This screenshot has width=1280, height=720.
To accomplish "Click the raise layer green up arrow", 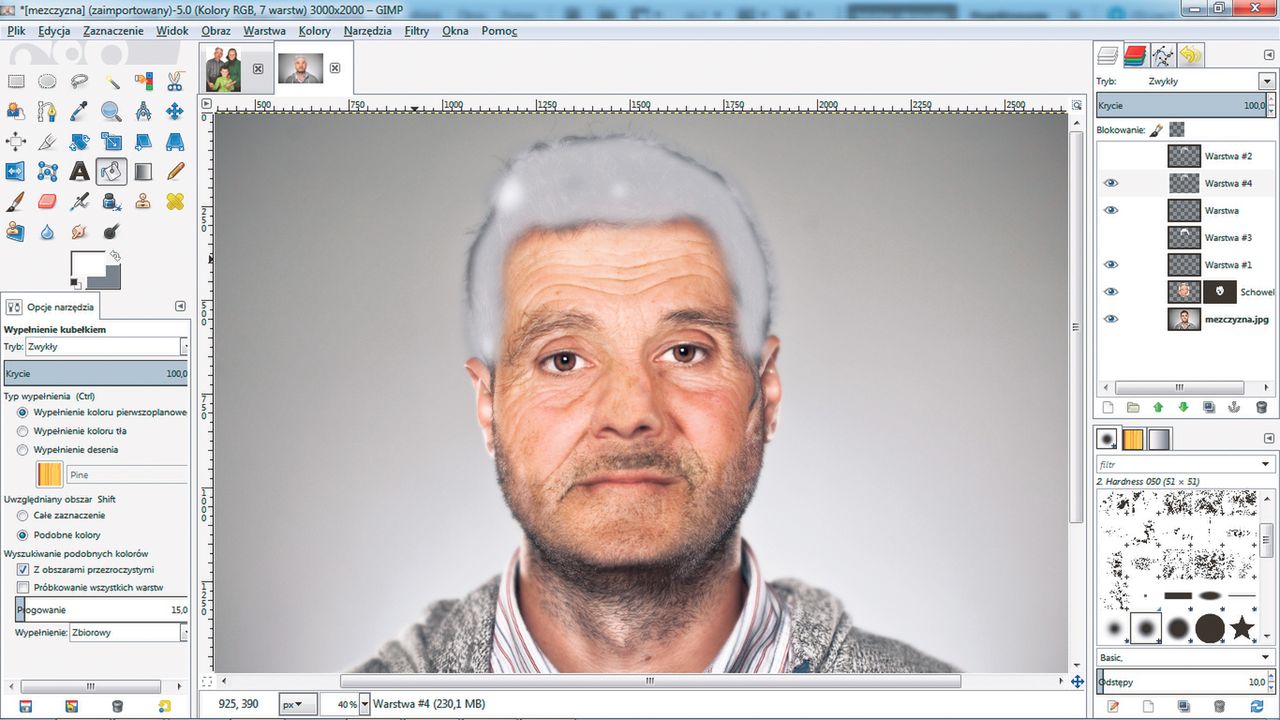I will click(1158, 407).
